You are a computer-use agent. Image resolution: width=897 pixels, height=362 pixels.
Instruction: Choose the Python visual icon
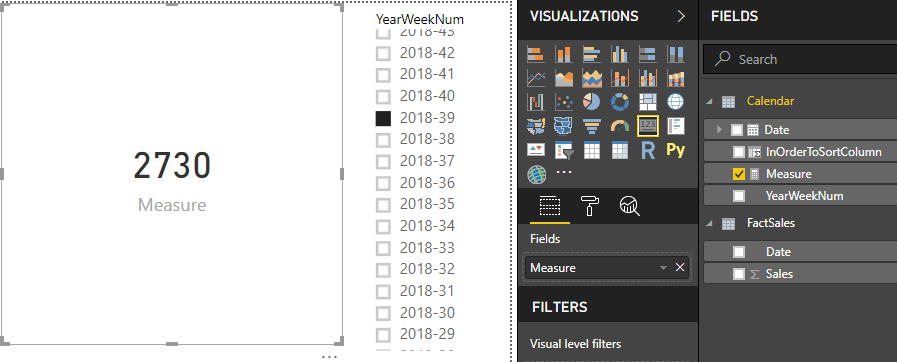[x=676, y=150]
